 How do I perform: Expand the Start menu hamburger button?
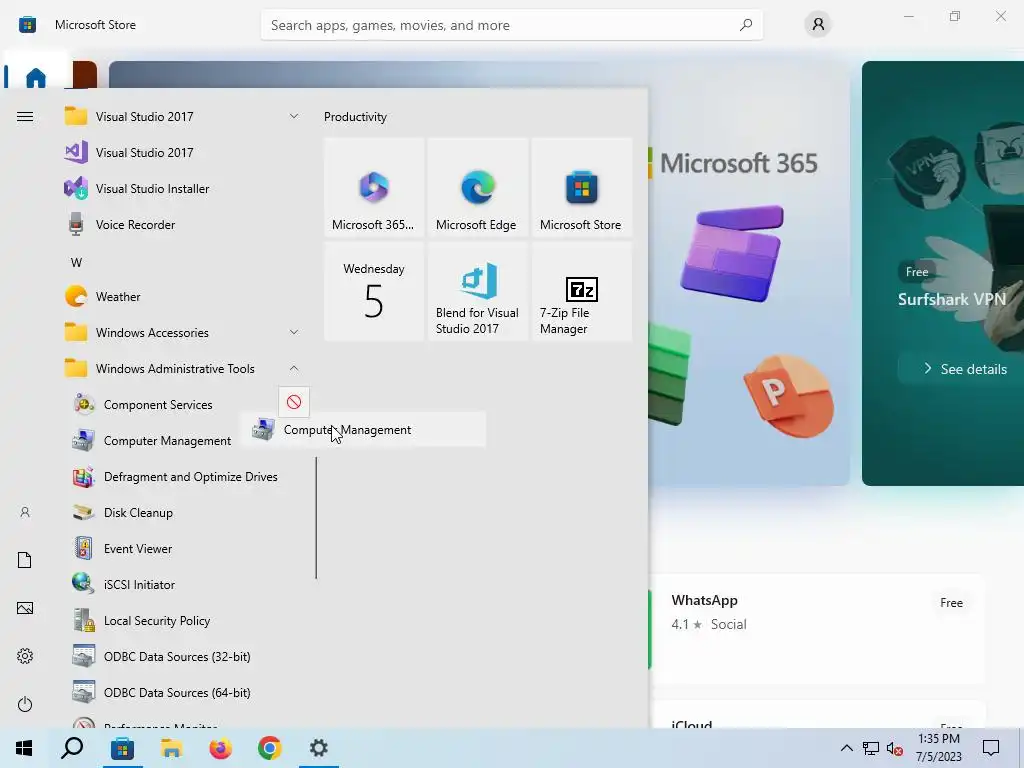coord(25,117)
